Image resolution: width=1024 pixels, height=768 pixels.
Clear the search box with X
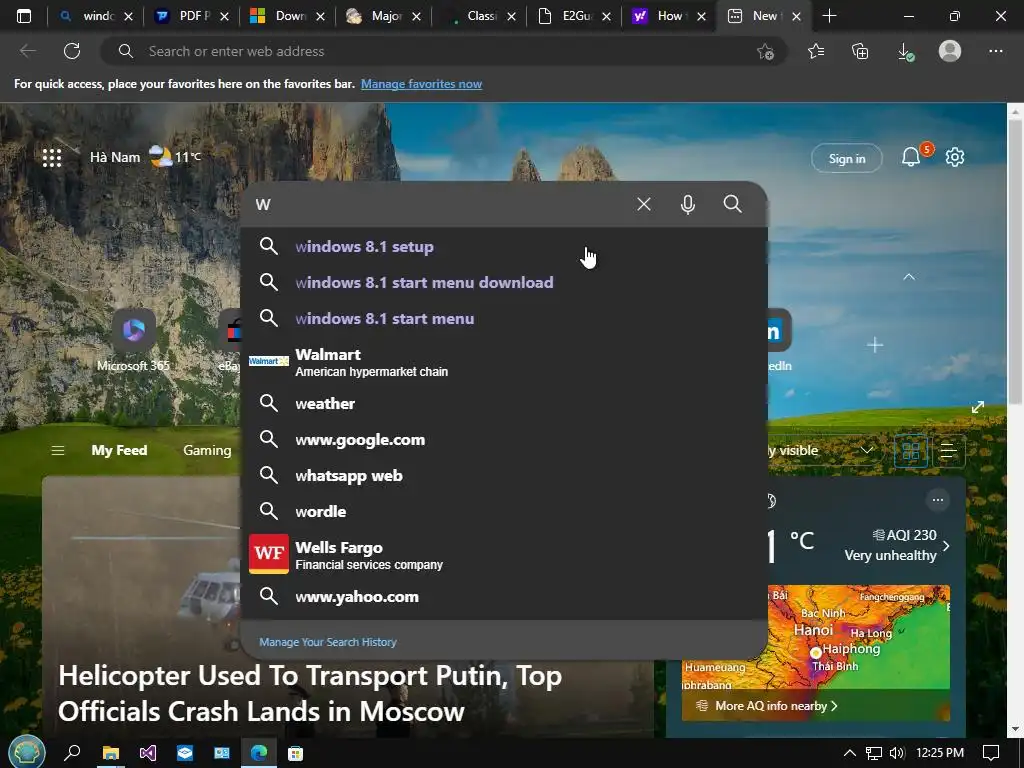coord(643,204)
